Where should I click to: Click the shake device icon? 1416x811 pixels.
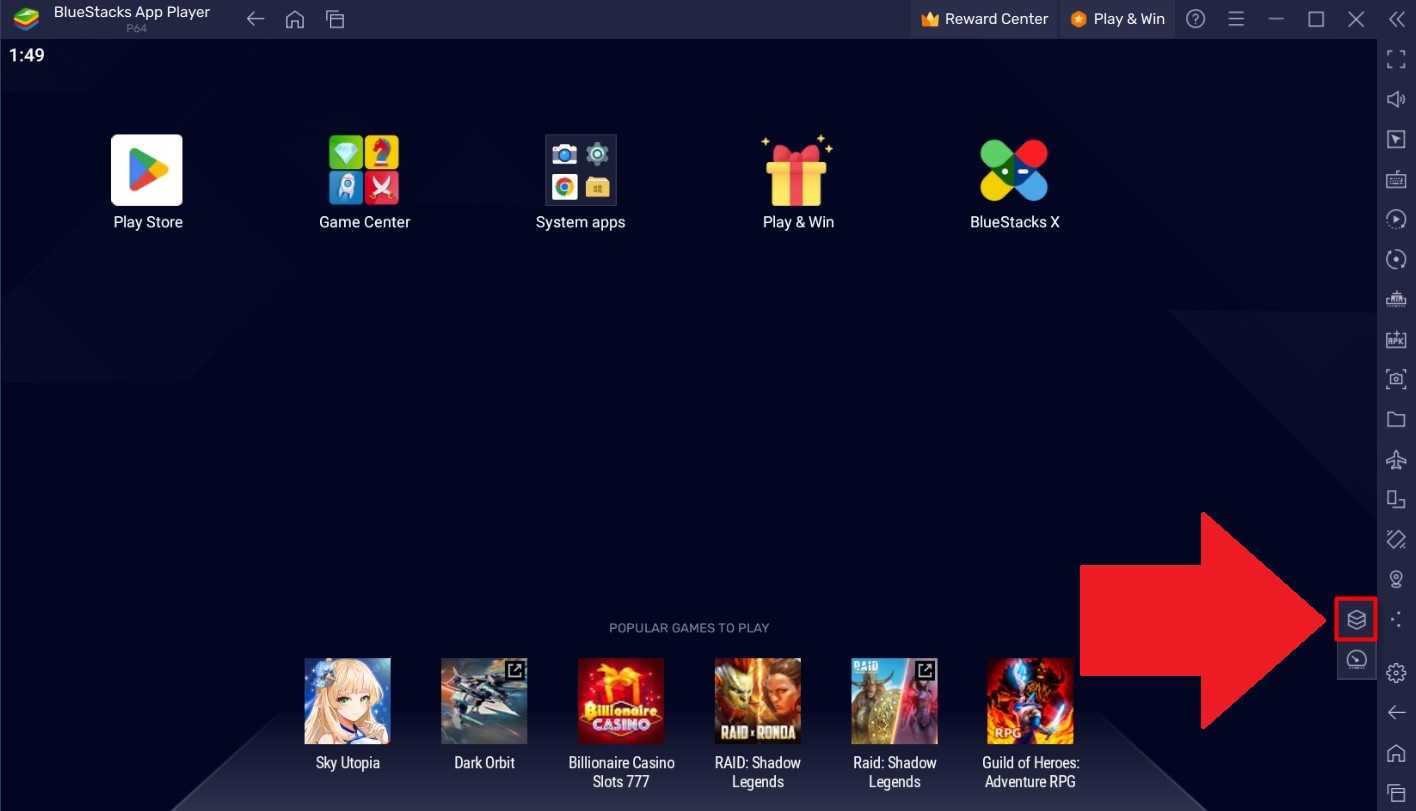pyautogui.click(x=1396, y=539)
